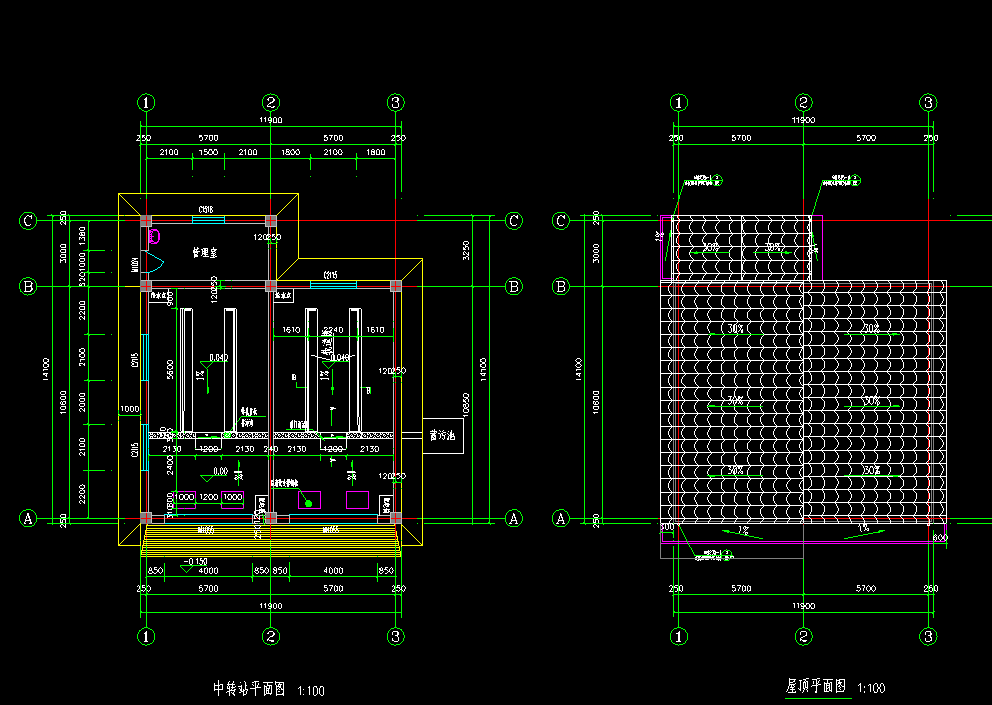Screen dimensions: 992x705
Task: Click the door swing symbol in 管理室
Action: [150, 262]
